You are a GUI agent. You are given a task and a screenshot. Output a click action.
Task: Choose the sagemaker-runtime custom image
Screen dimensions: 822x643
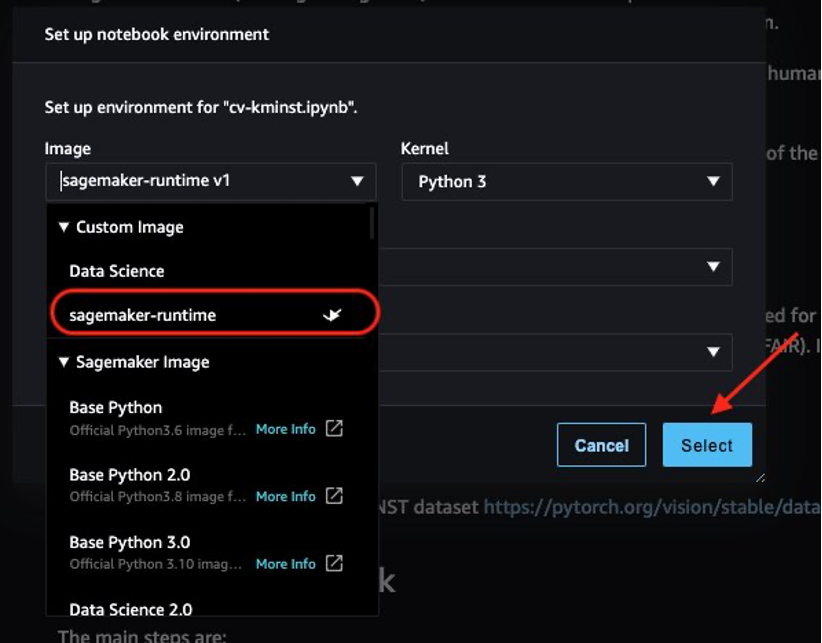[x=214, y=315]
